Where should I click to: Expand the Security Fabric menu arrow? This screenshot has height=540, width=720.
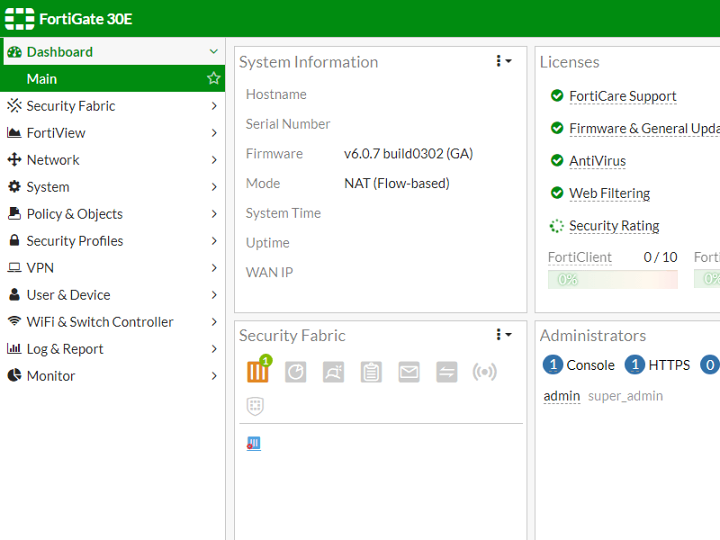pos(214,106)
